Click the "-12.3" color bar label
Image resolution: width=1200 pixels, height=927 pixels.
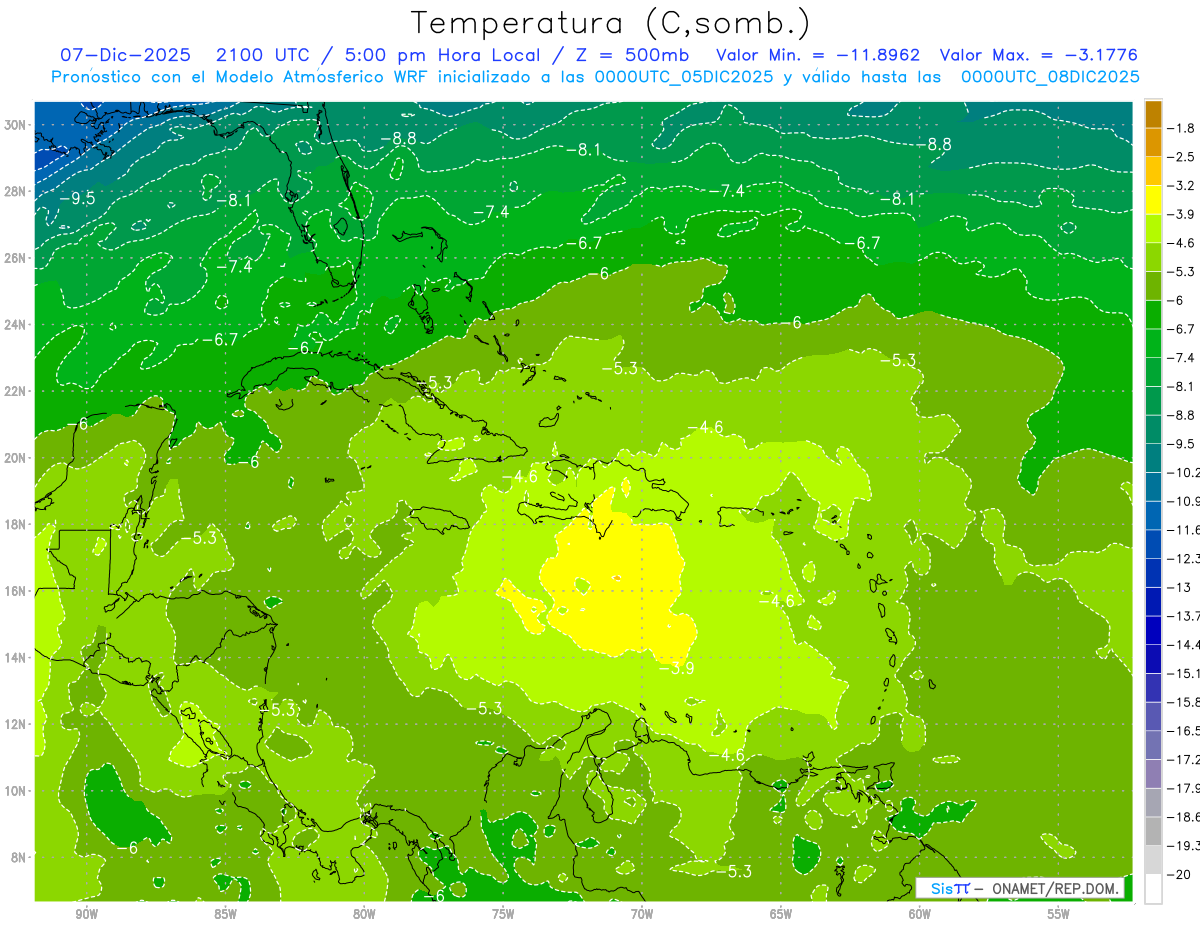tap(1184, 558)
